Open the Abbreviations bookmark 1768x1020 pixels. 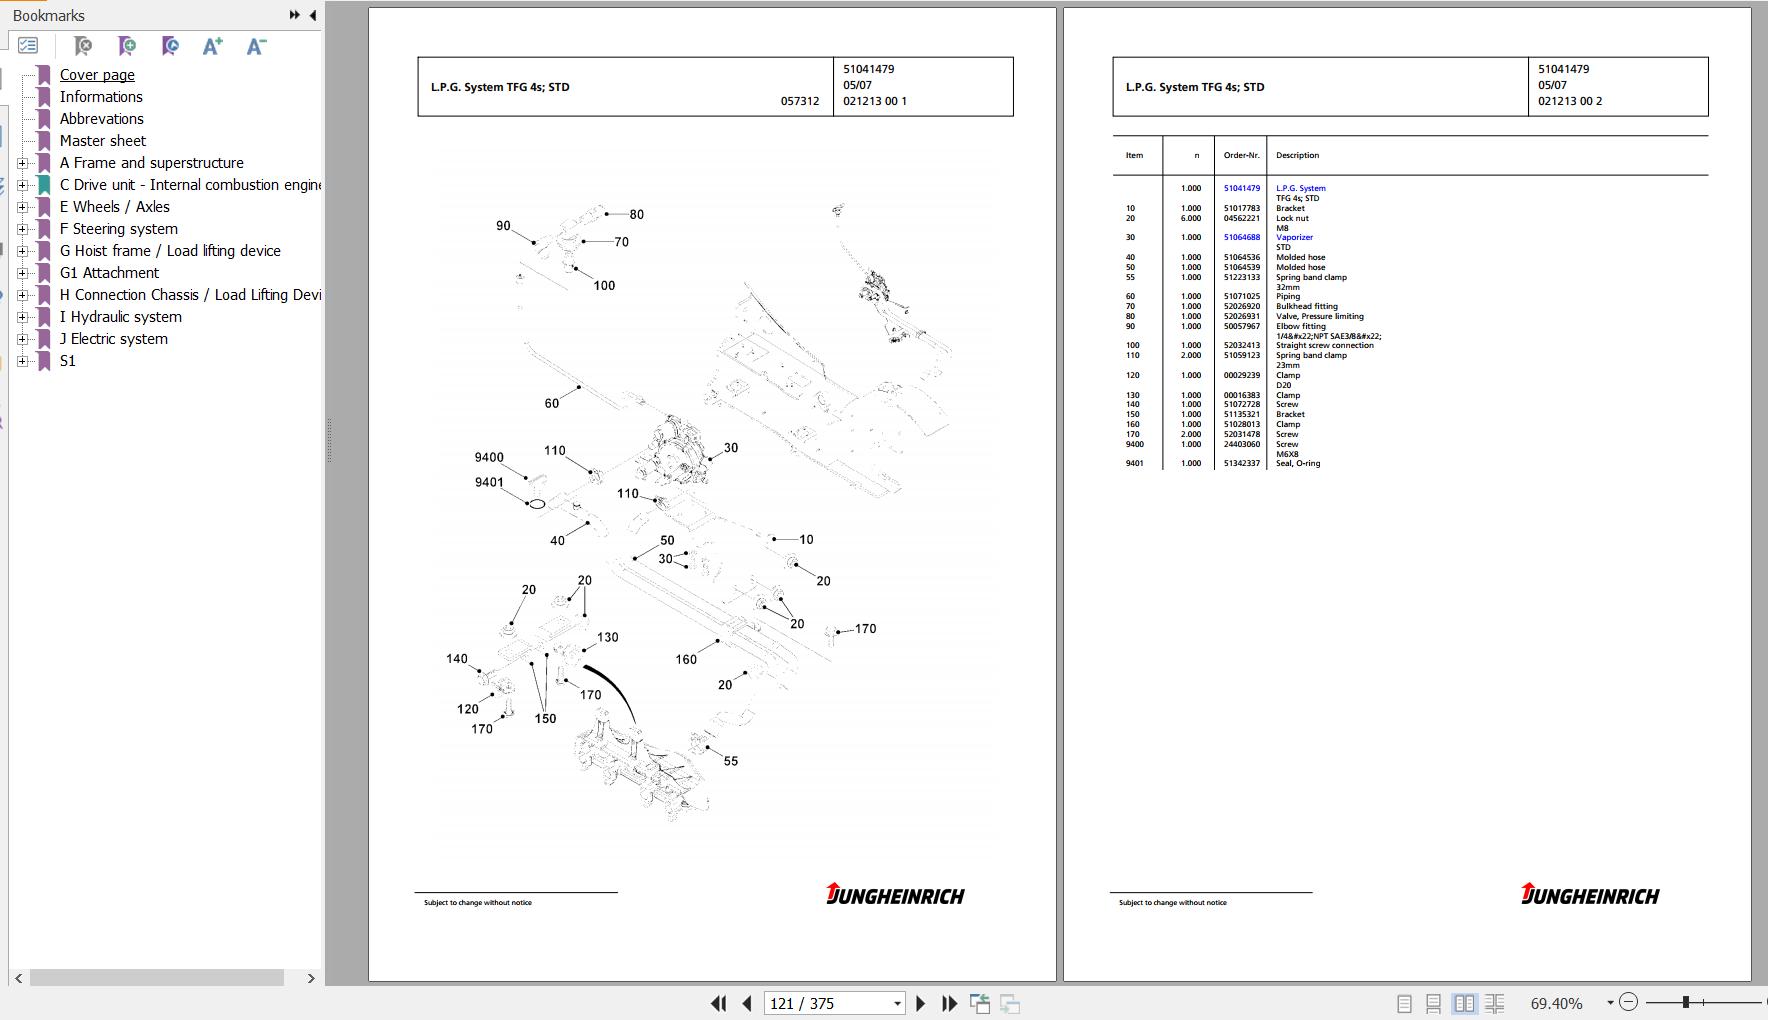point(101,119)
